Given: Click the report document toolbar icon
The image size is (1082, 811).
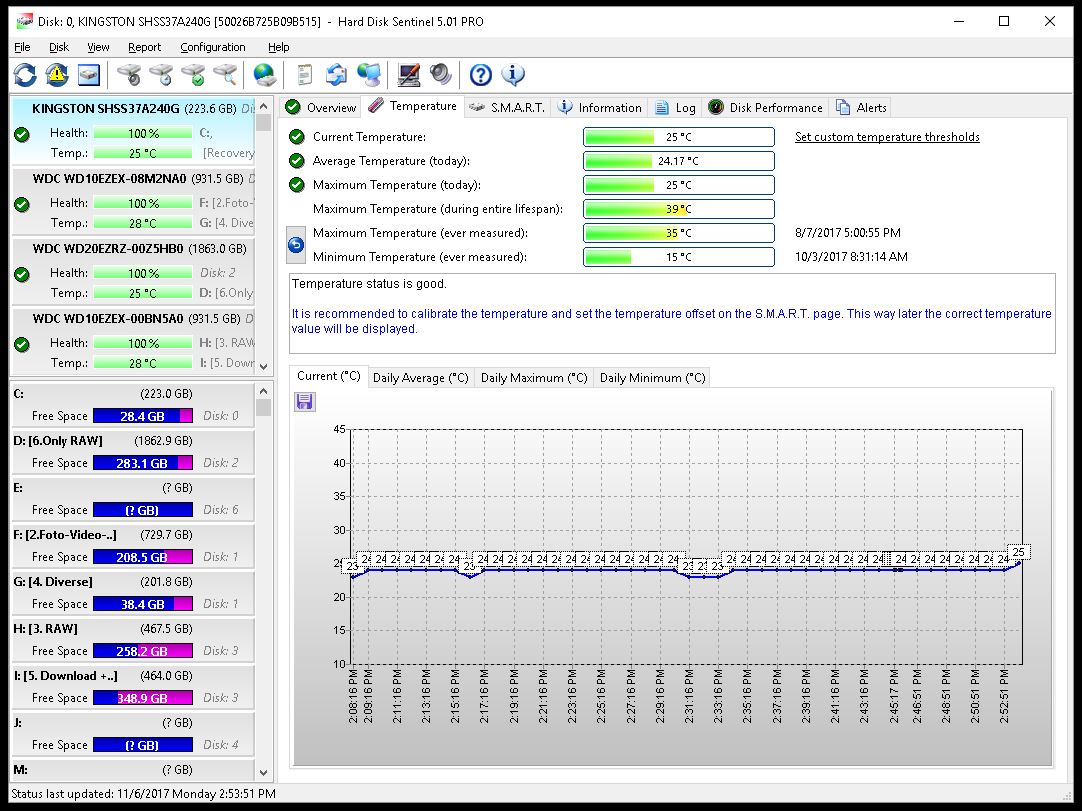Looking at the screenshot, I should pyautogui.click(x=304, y=75).
